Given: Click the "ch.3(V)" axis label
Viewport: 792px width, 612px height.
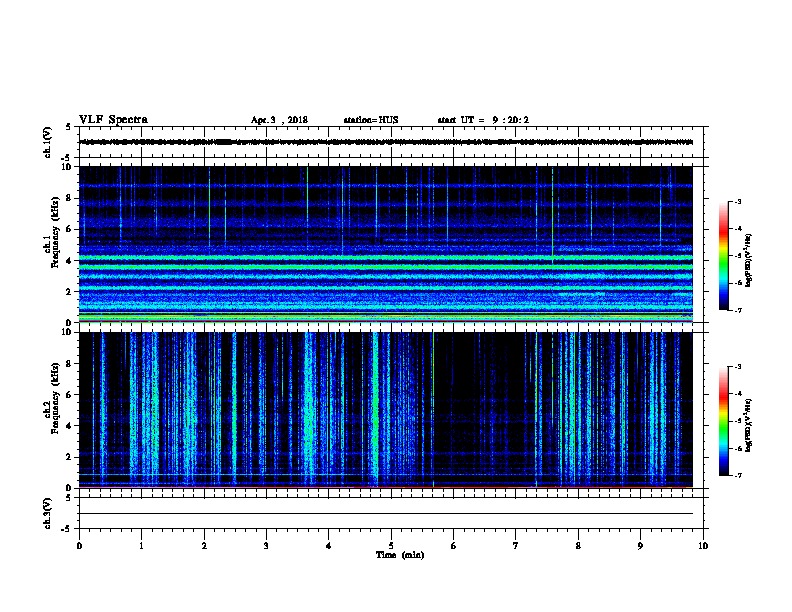Looking at the screenshot, I should pyautogui.click(x=47, y=513).
